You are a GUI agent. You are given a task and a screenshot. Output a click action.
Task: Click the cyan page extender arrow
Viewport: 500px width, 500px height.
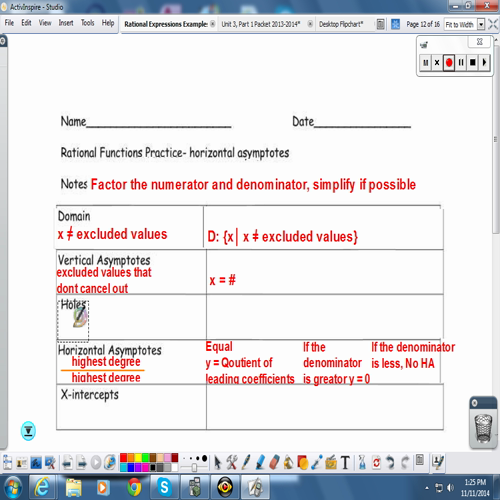pos(28,431)
